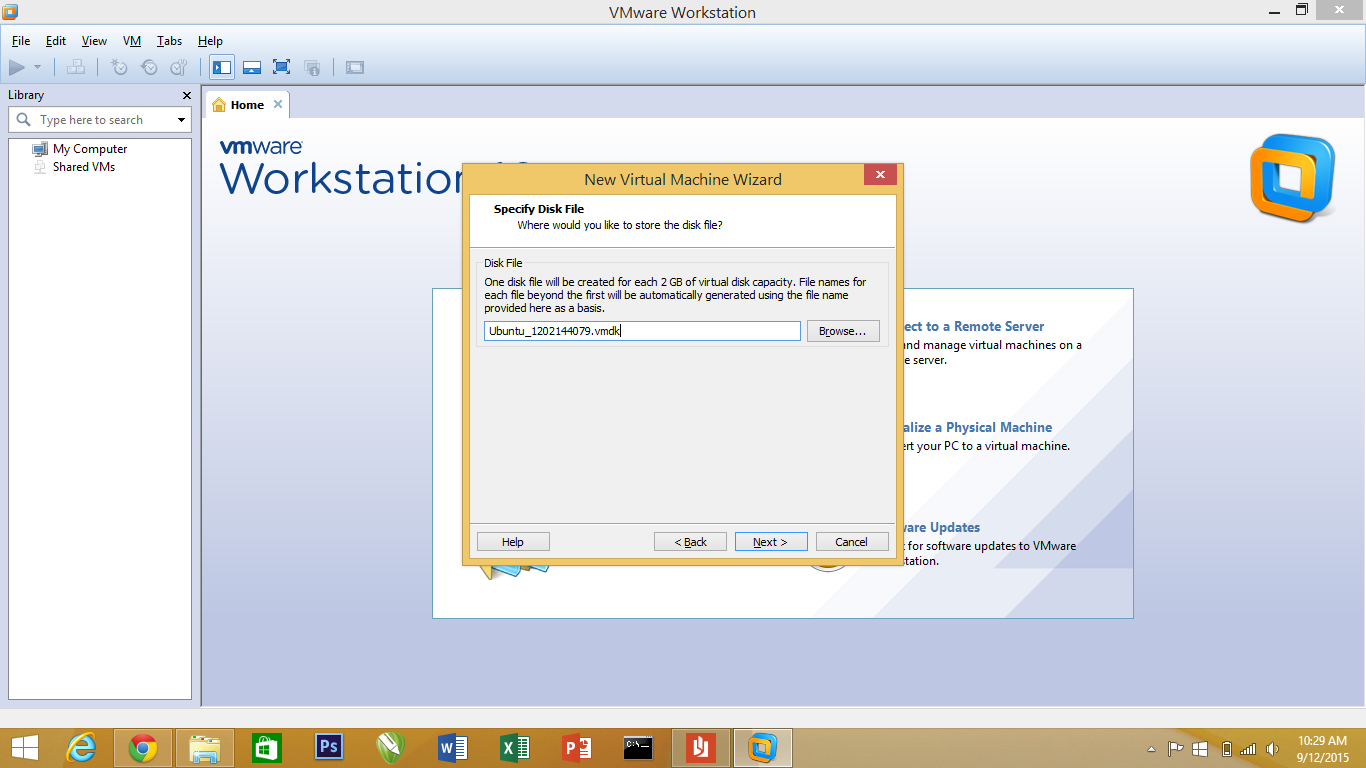Launch Excel from the taskbar

(515, 748)
